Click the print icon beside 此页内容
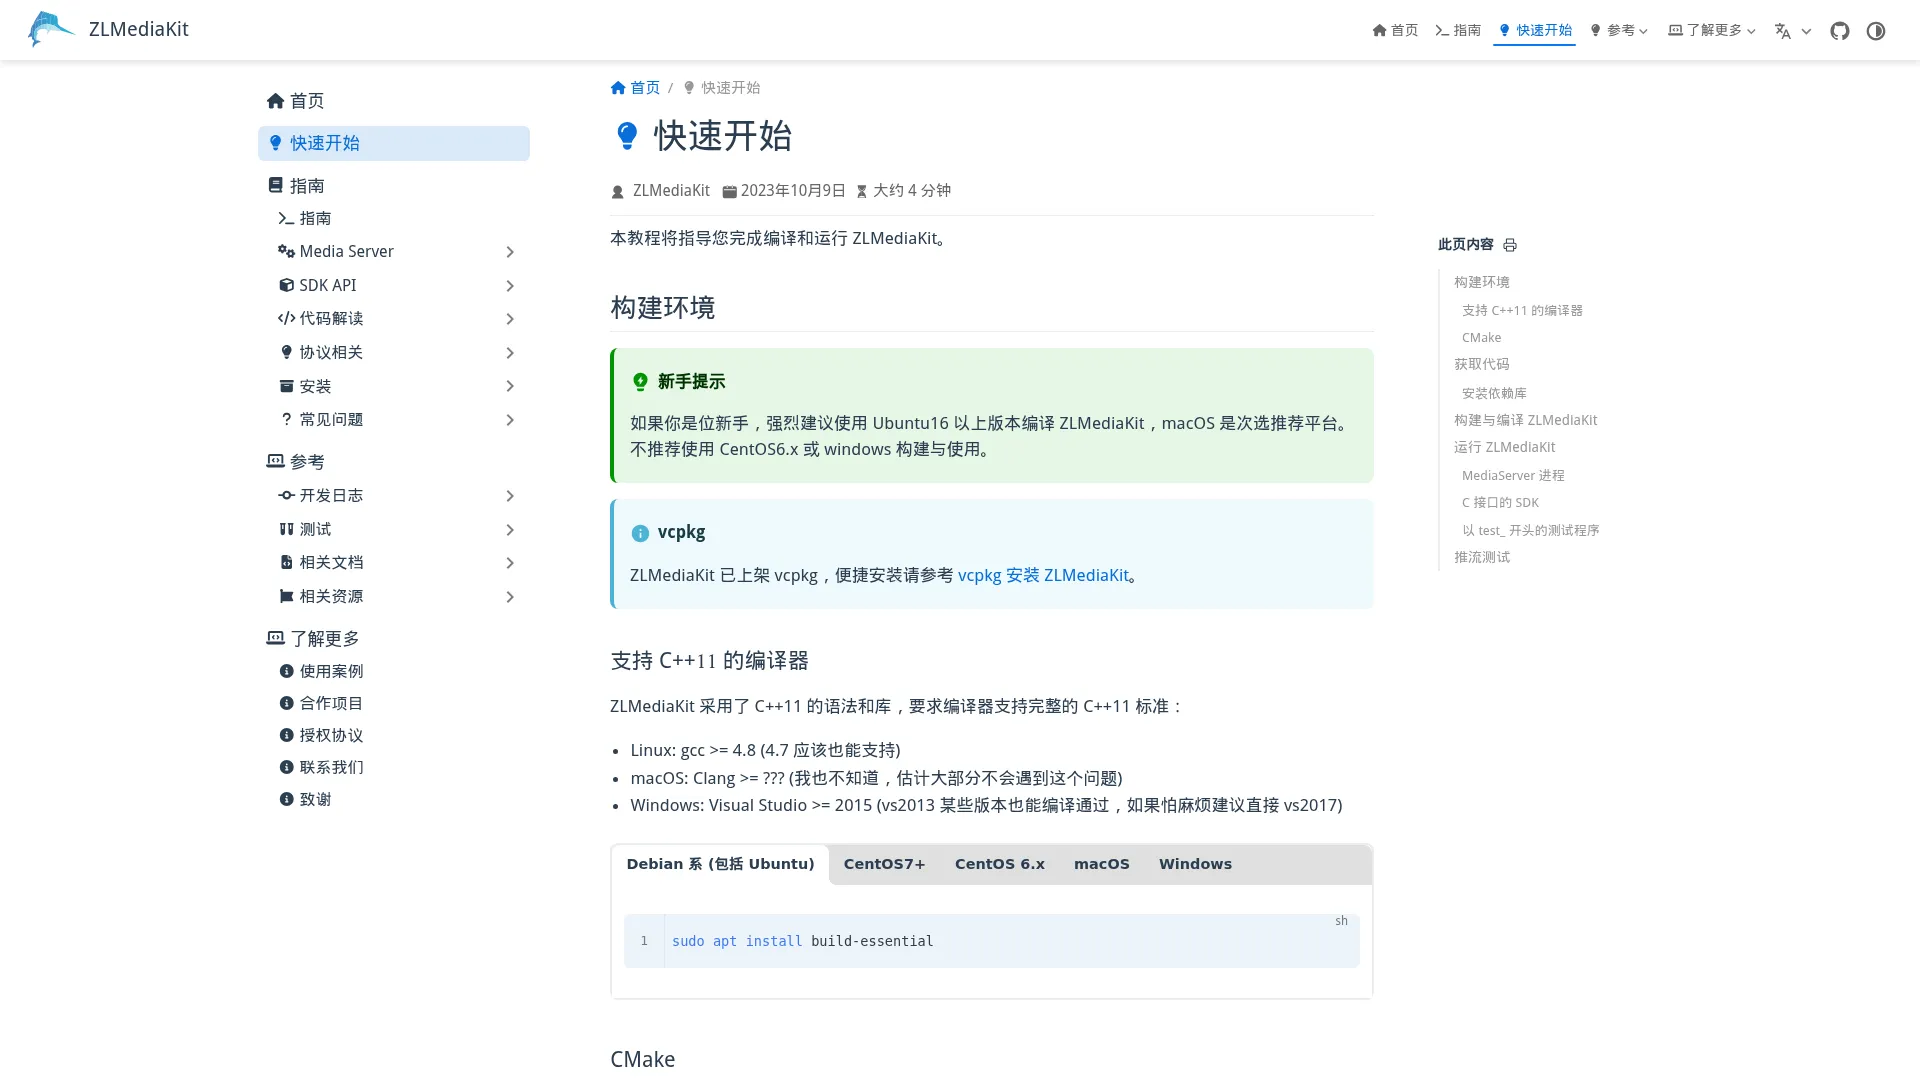Viewport: 1920px width, 1080px height. click(1510, 245)
